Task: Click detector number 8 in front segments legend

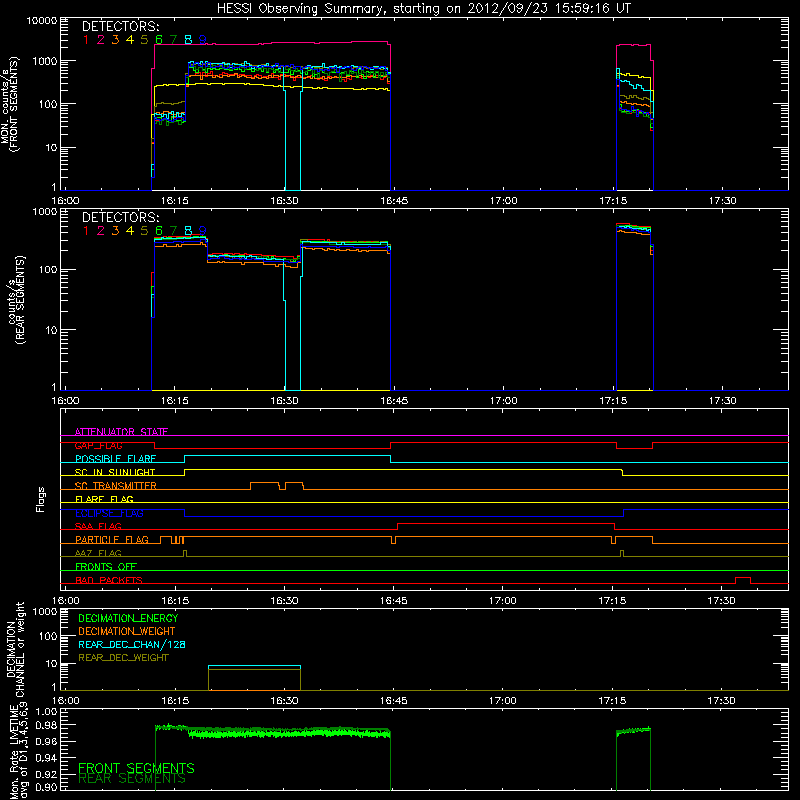Action: (x=188, y=39)
